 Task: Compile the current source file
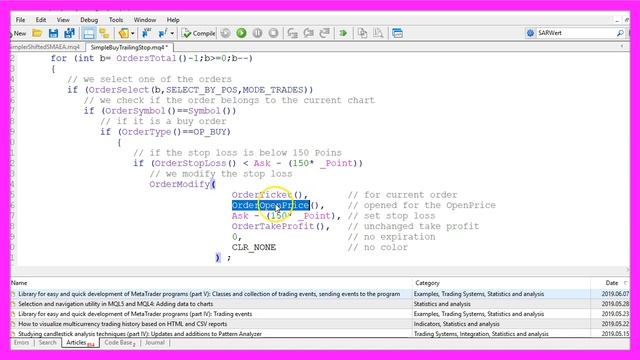[199, 33]
